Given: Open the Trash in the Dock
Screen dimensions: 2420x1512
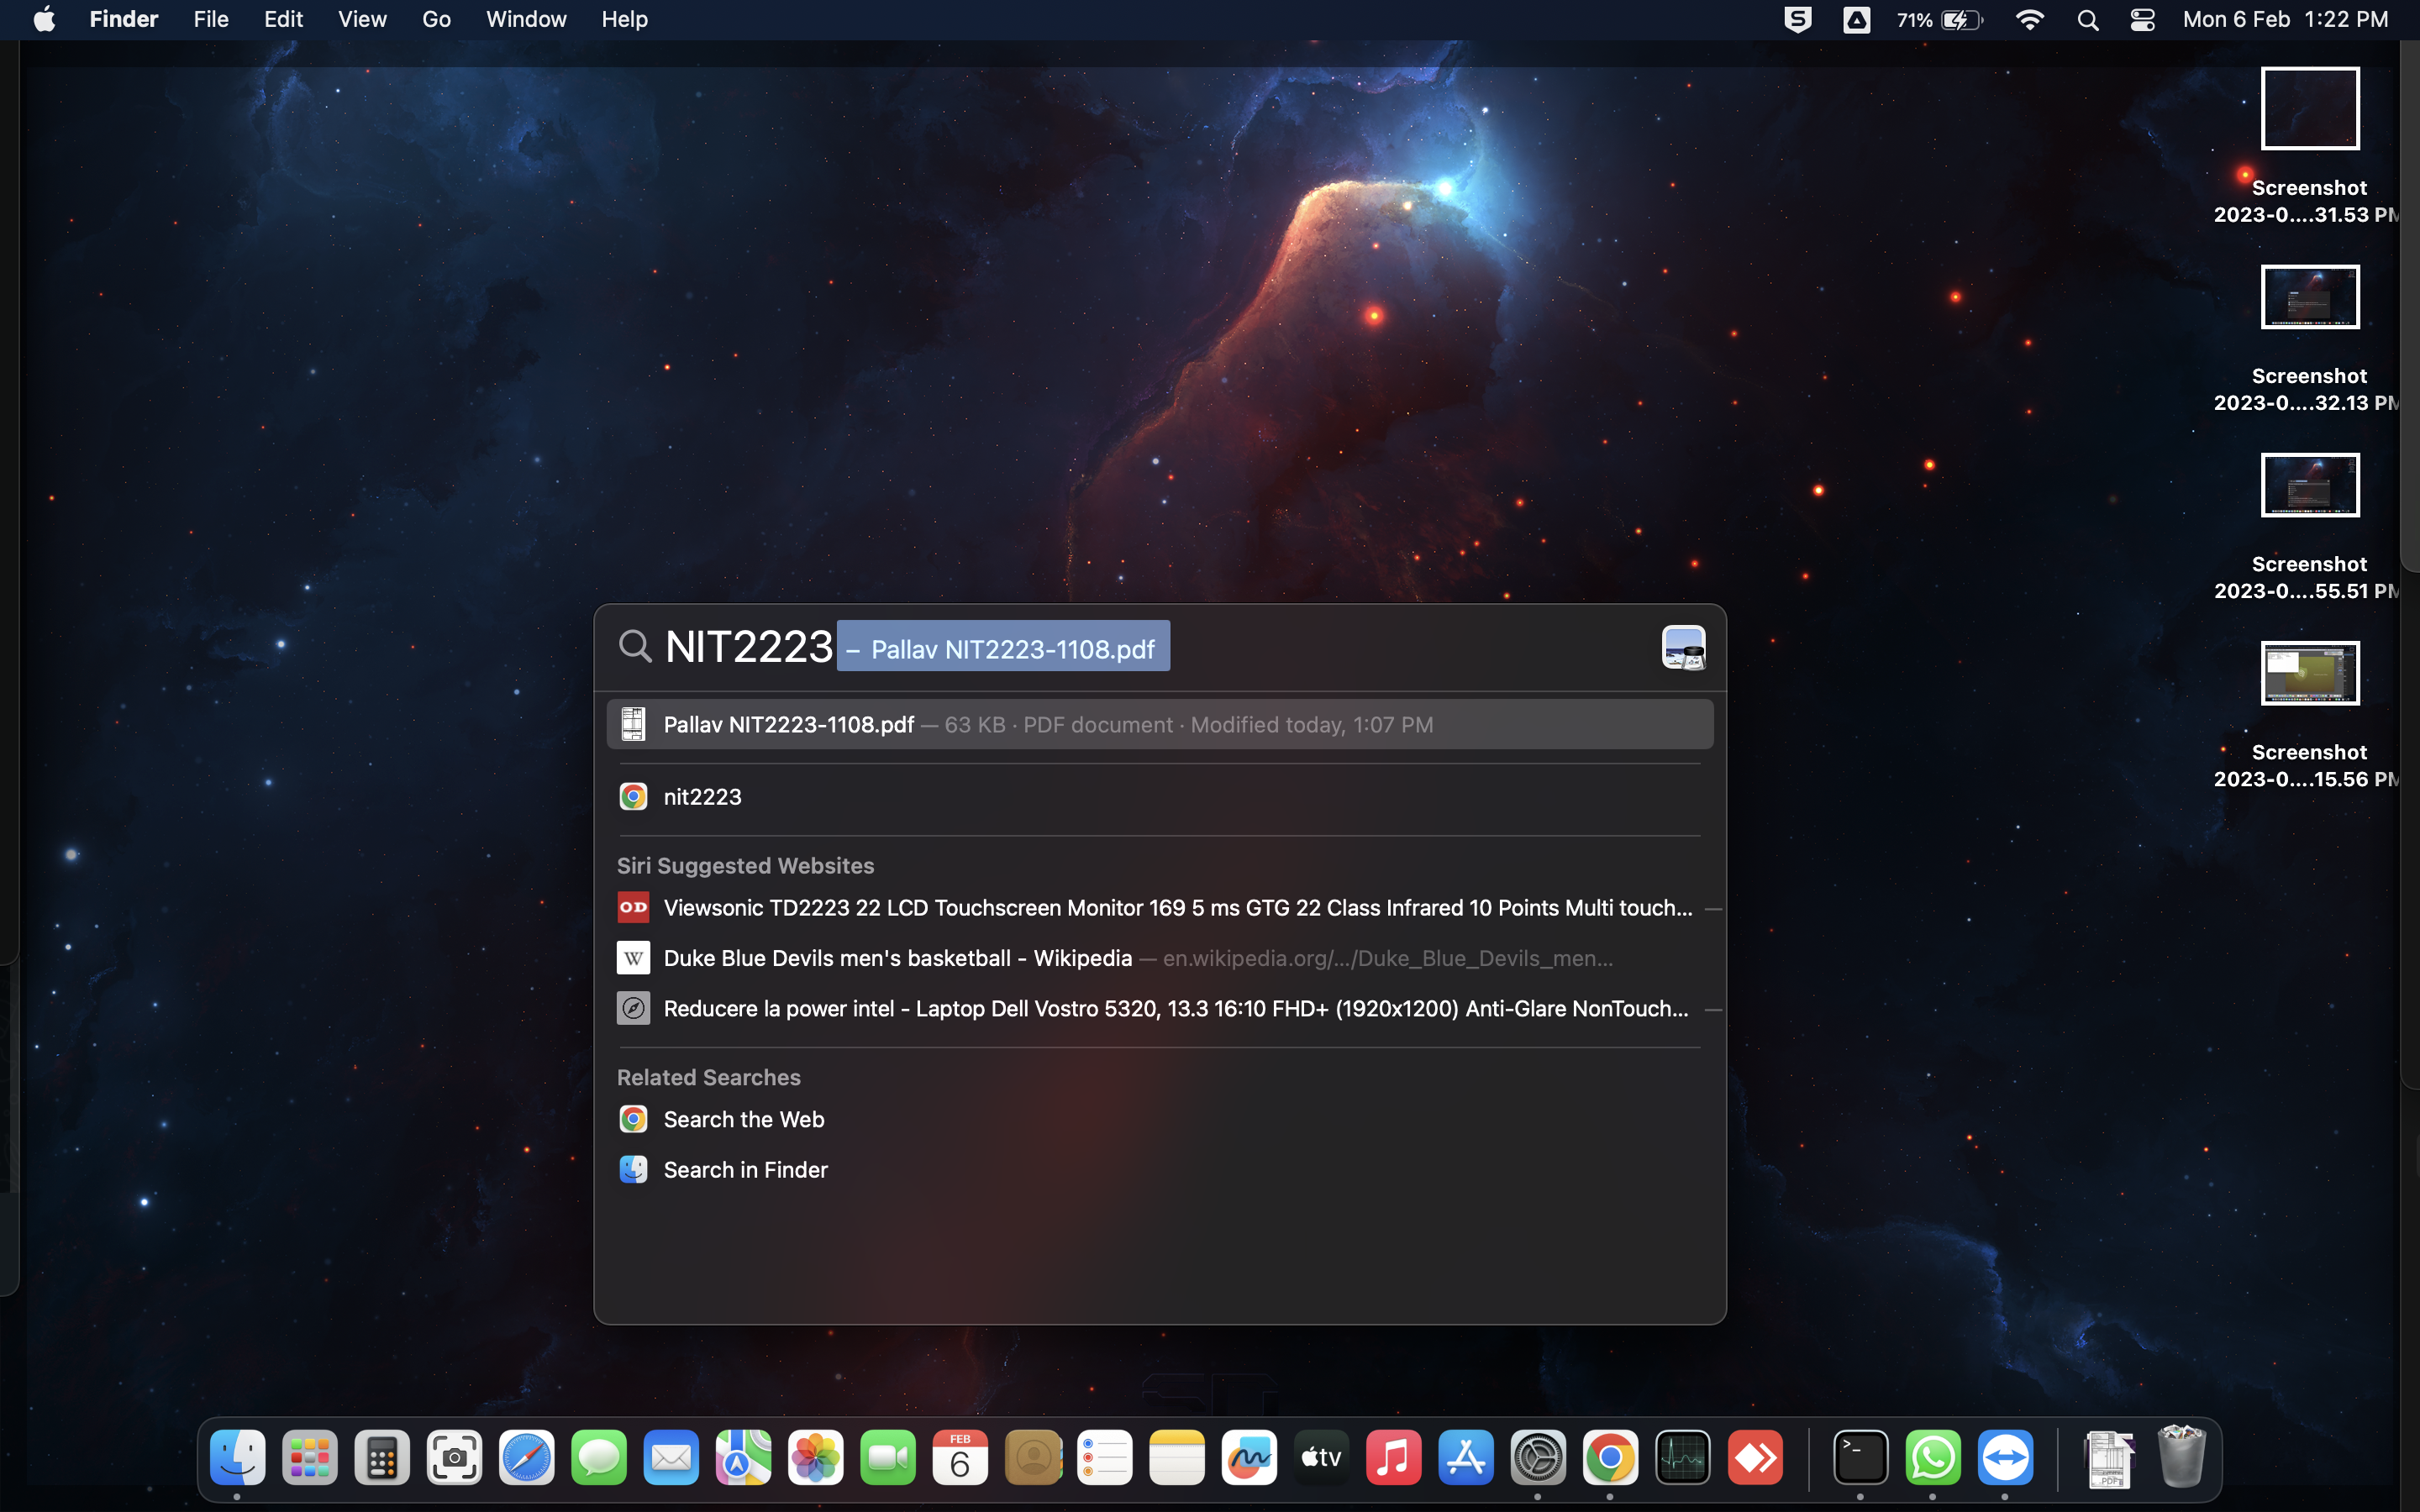Looking at the screenshot, I should [2181, 1458].
